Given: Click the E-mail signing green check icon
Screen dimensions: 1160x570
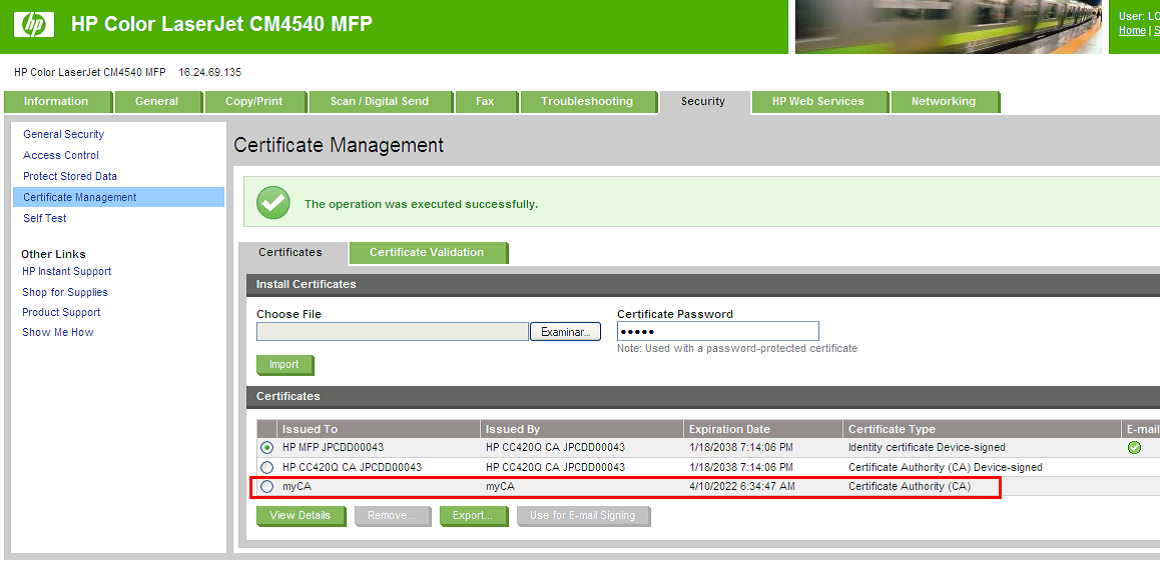Looking at the screenshot, I should coord(1134,448).
